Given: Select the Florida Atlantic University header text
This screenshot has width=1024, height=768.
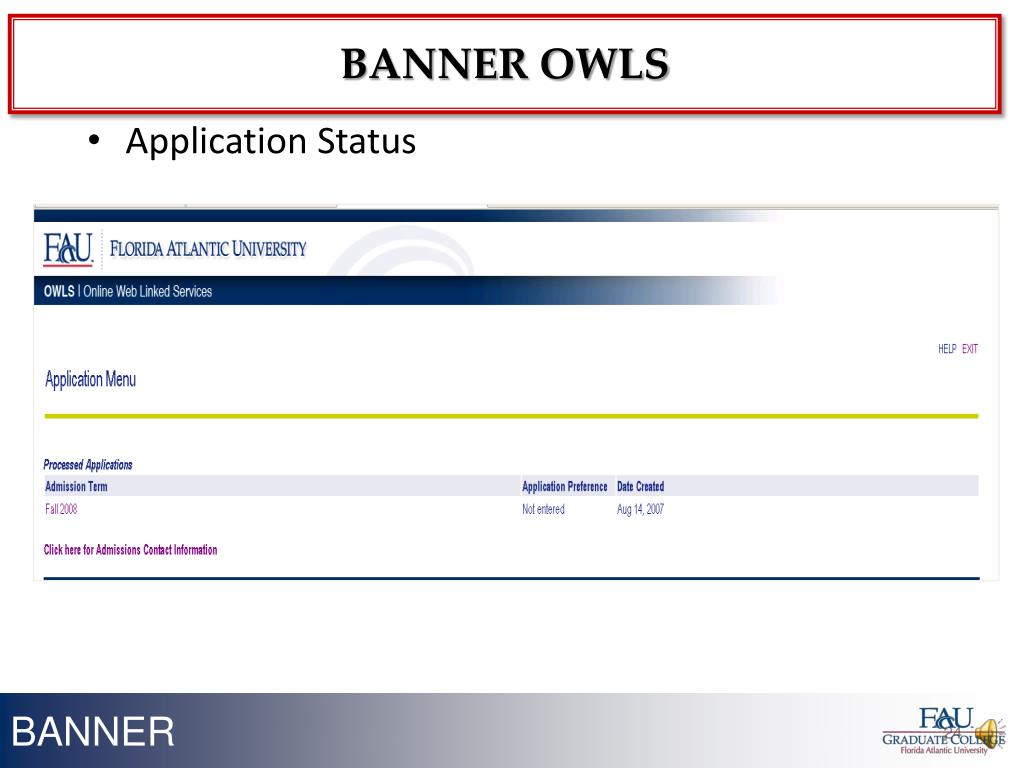Looking at the screenshot, I should [x=208, y=249].
